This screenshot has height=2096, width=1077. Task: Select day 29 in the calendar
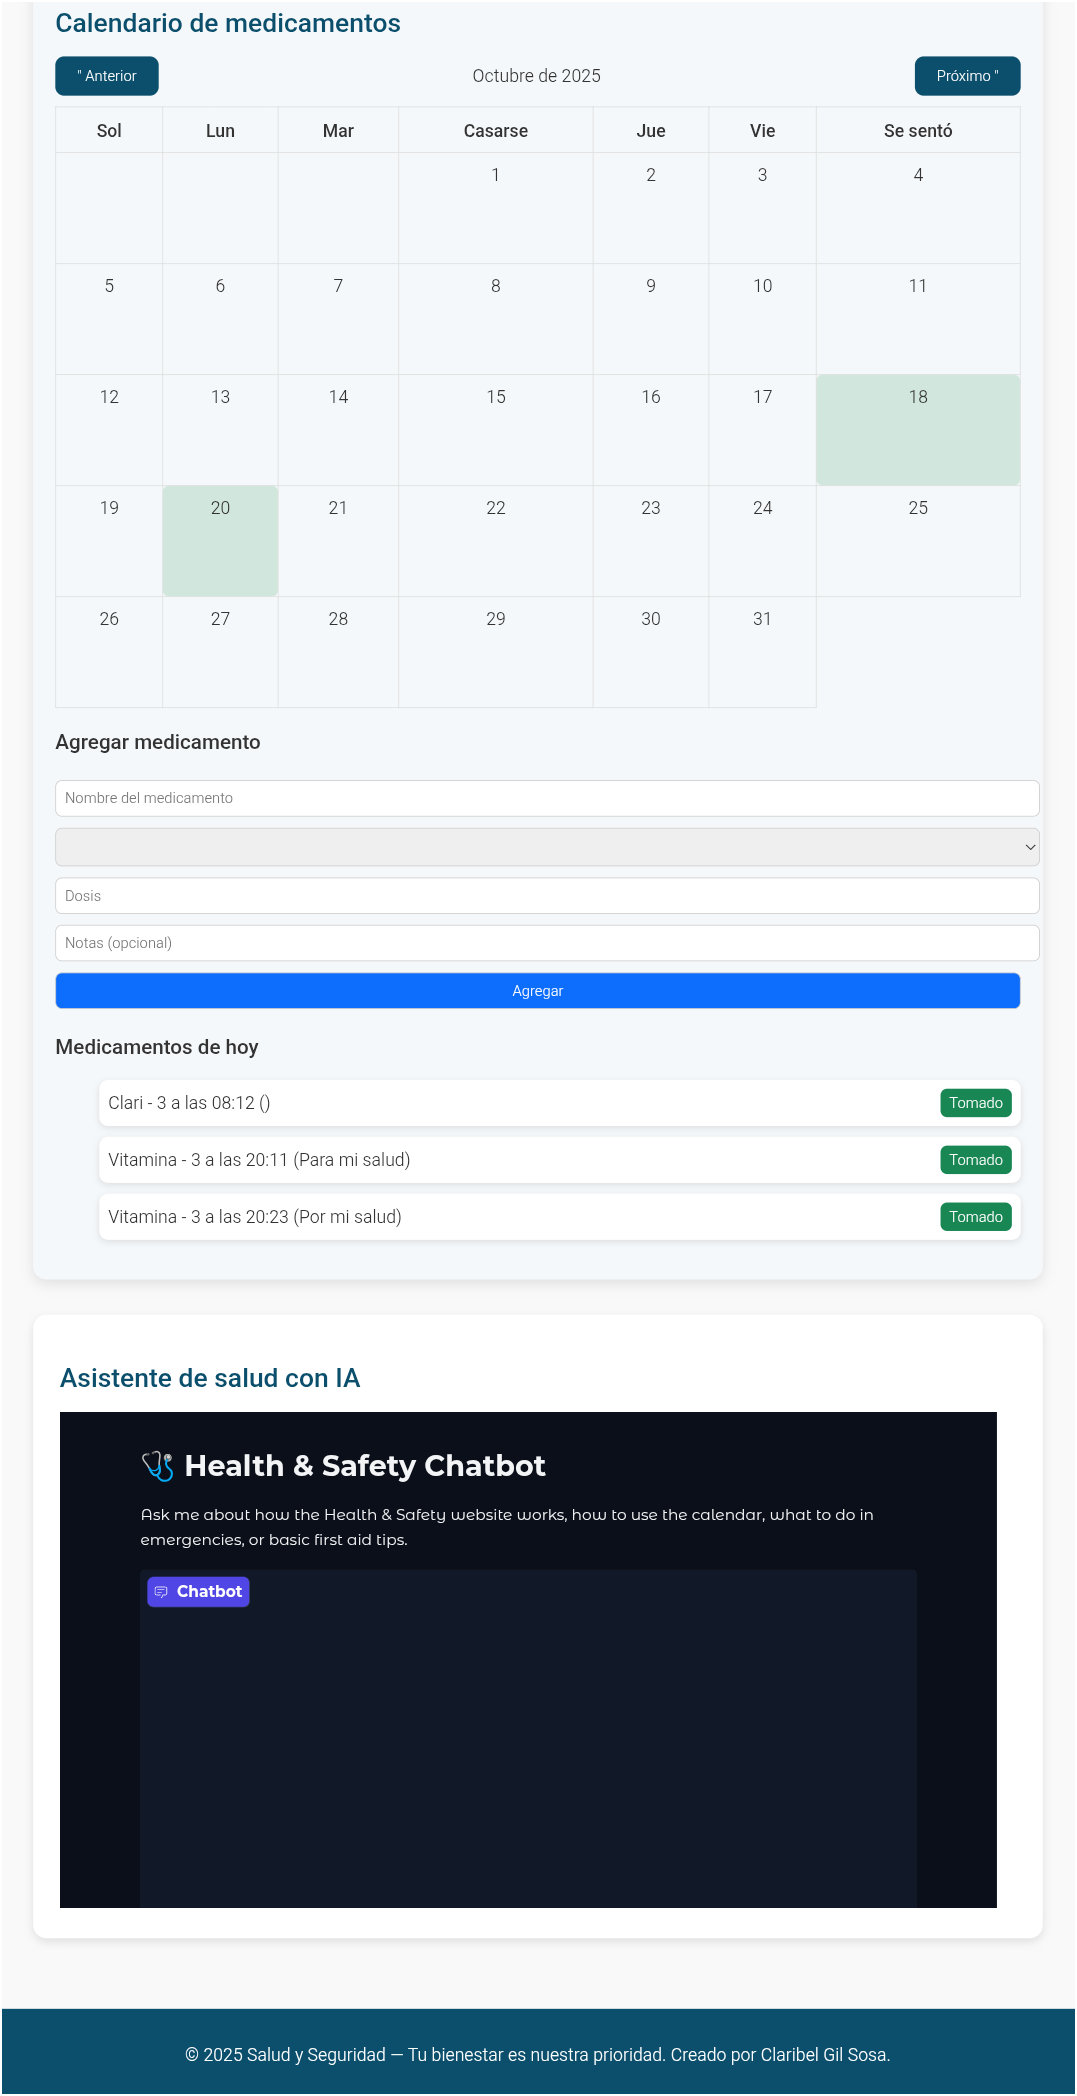pos(496,652)
